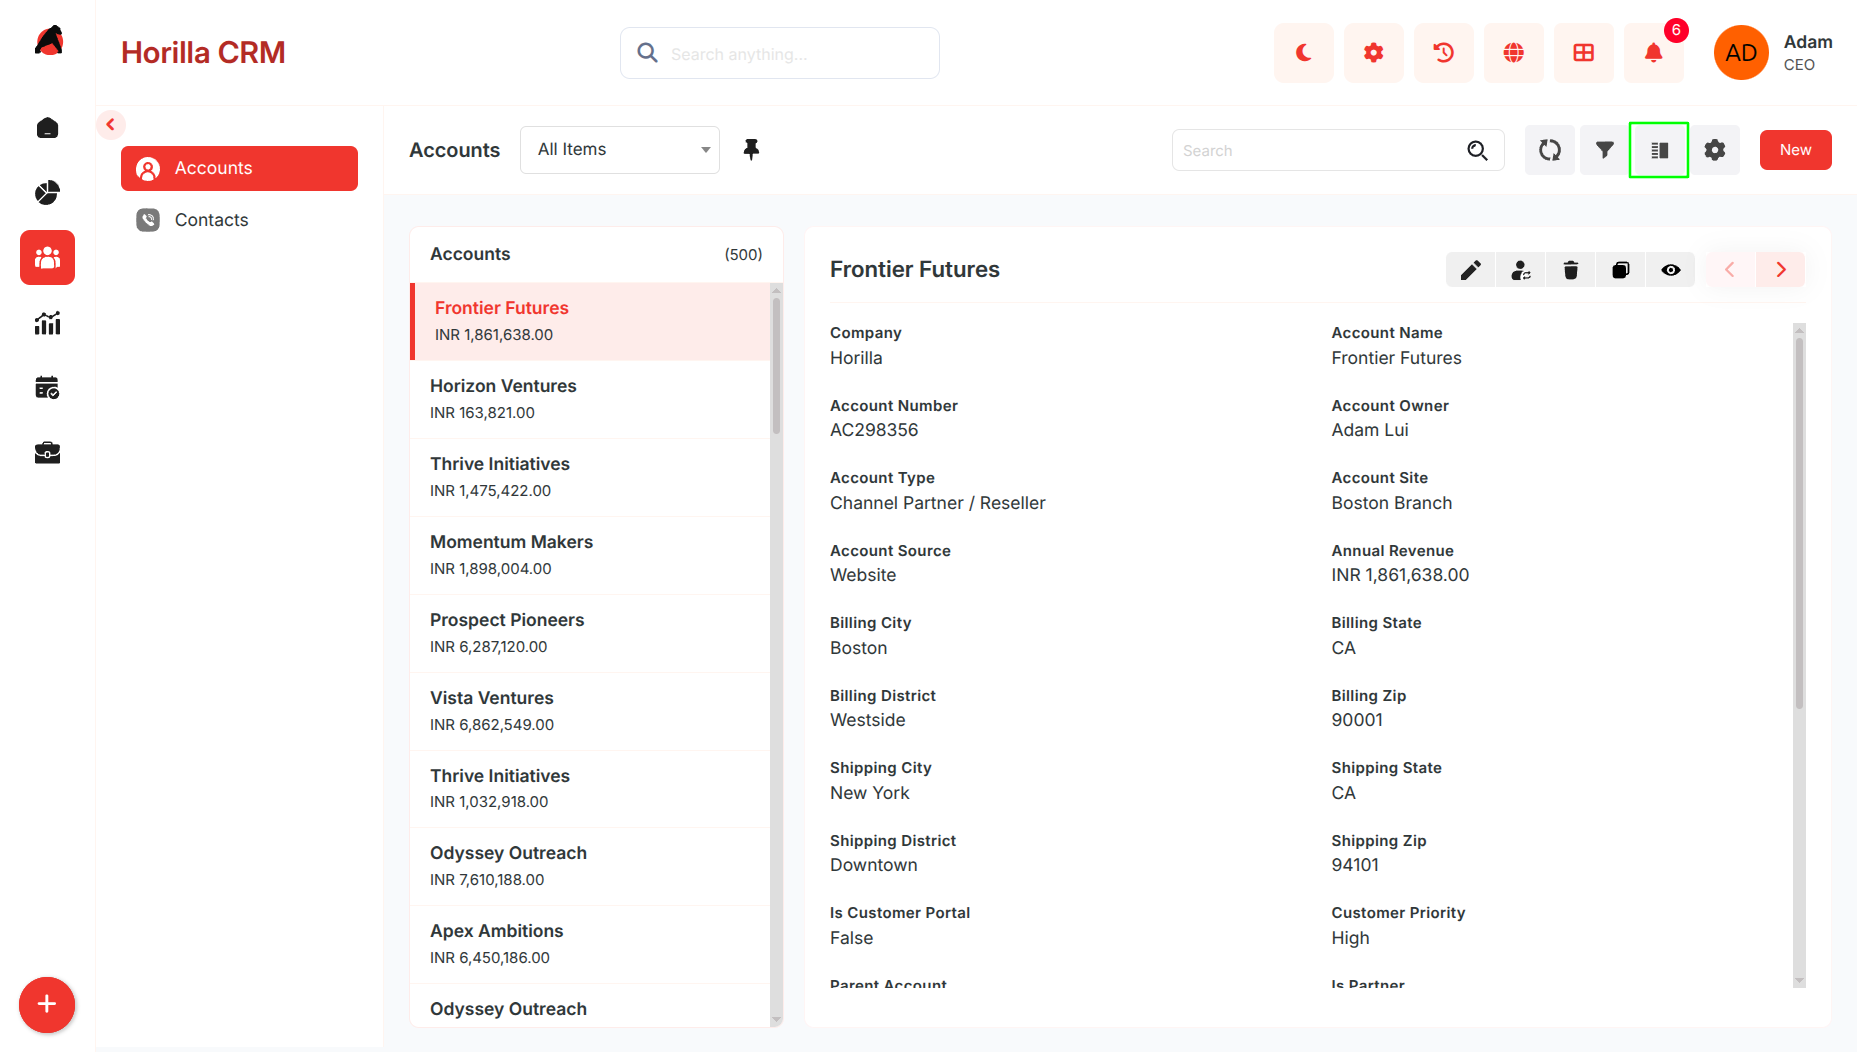Click the Horilla CRM title link
The height and width of the screenshot is (1052, 1857).
pyautogui.click(x=203, y=53)
